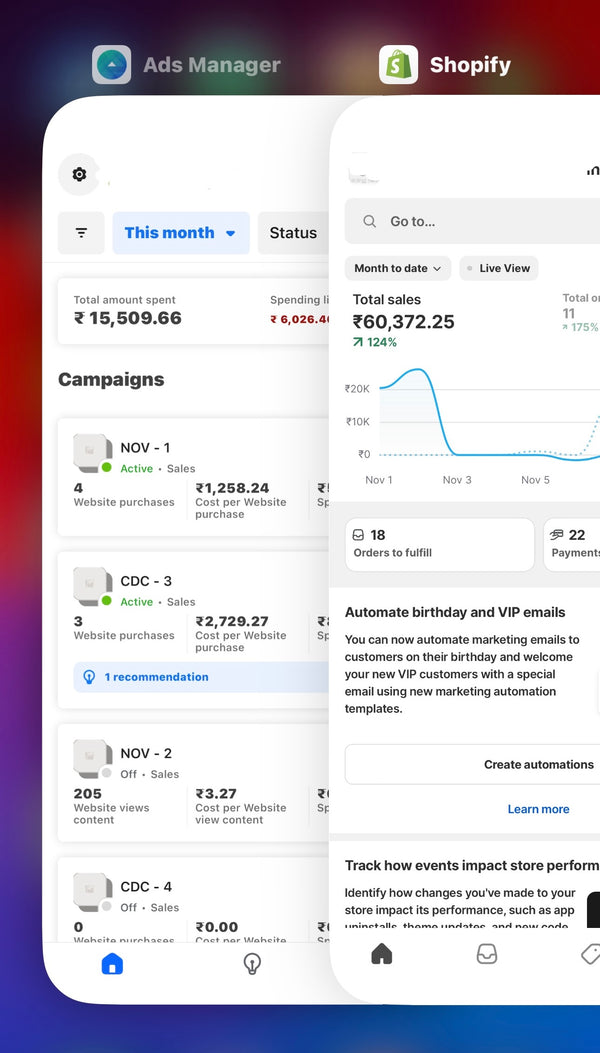This screenshot has width=600, height=1053.
Task: Go to Ads Manager home tab
Action: (112, 963)
